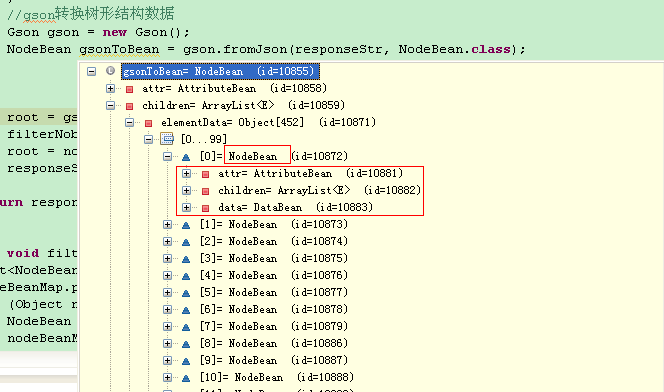Expand the [2]= NodeBean entry
The width and height of the screenshot is (664, 392).
(x=167, y=241)
